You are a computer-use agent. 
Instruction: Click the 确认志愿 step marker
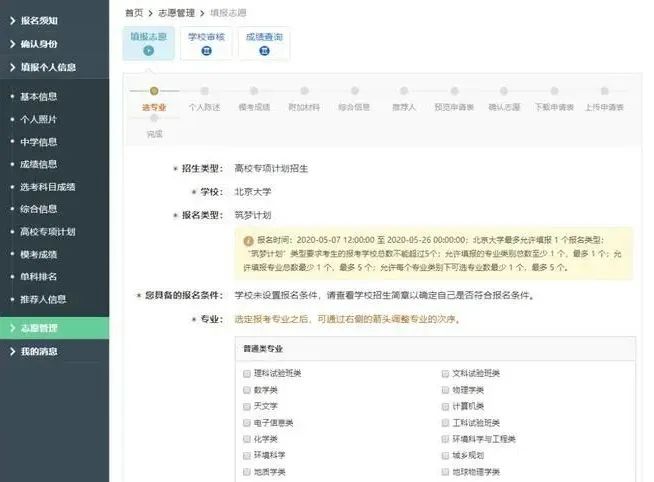pyautogui.click(x=504, y=91)
